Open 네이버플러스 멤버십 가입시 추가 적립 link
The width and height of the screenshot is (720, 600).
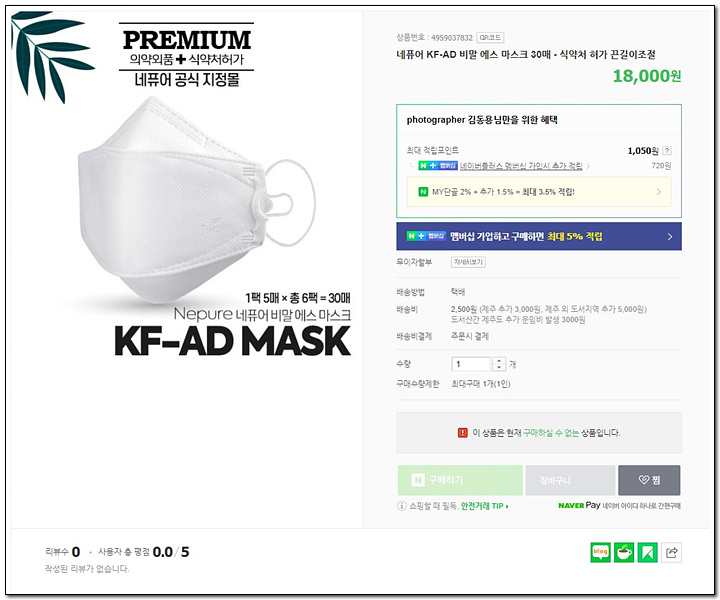(x=521, y=166)
